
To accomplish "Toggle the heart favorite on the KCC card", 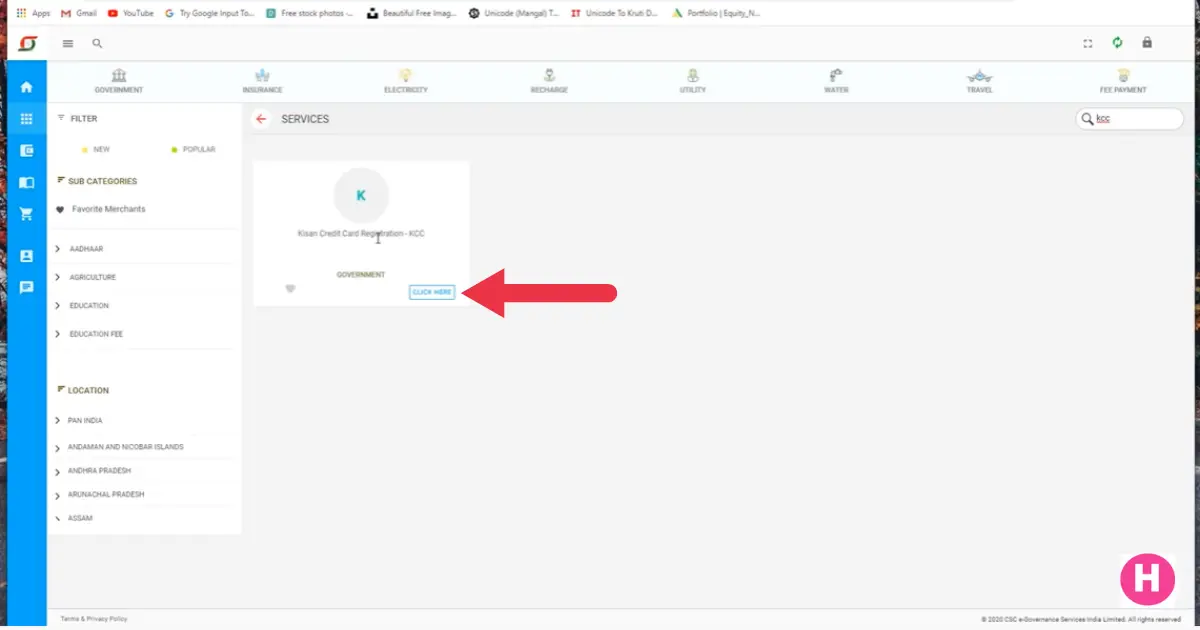I will [x=290, y=289].
